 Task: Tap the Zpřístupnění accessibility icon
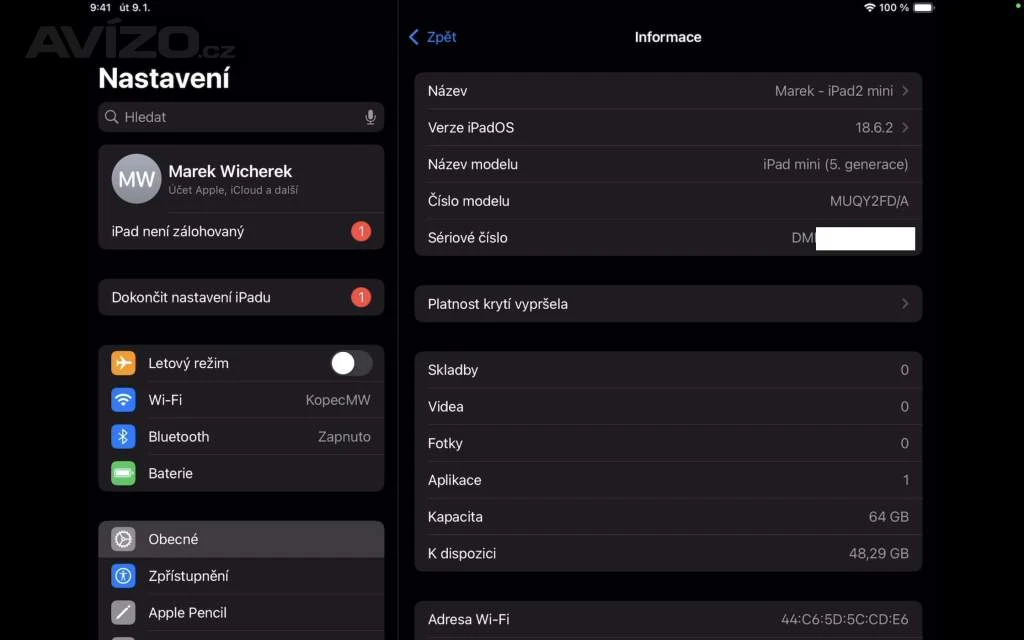(x=123, y=576)
